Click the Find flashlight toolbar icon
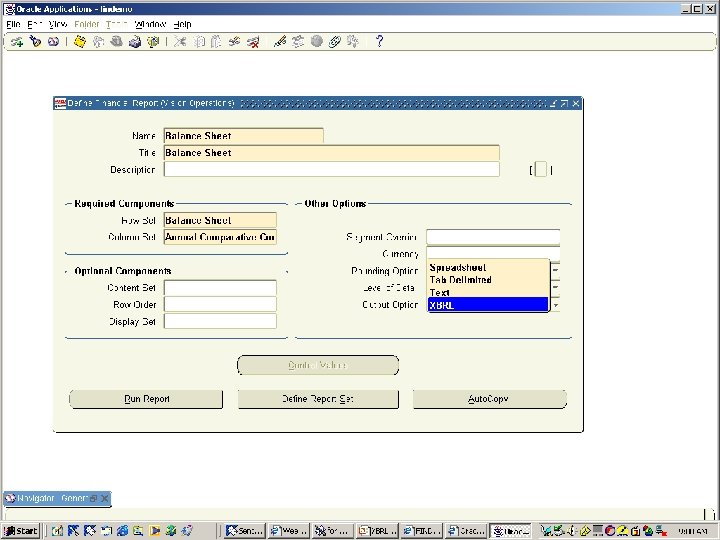 [35, 42]
